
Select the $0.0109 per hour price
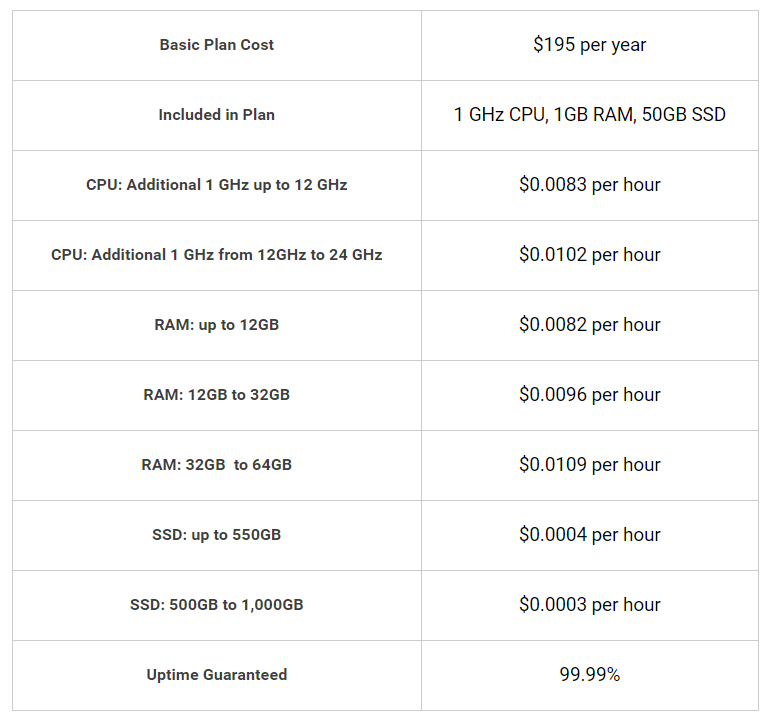pyautogui.click(x=589, y=465)
